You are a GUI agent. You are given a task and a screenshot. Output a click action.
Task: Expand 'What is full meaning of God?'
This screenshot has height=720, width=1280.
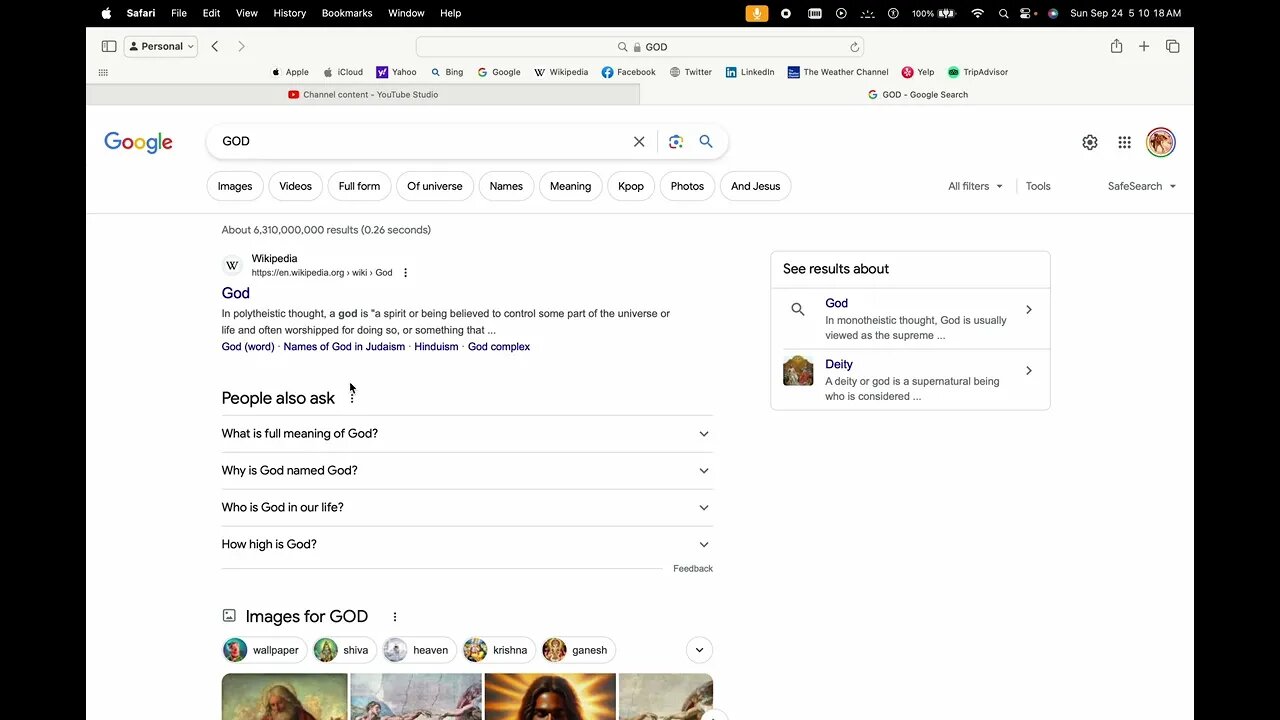(x=467, y=434)
